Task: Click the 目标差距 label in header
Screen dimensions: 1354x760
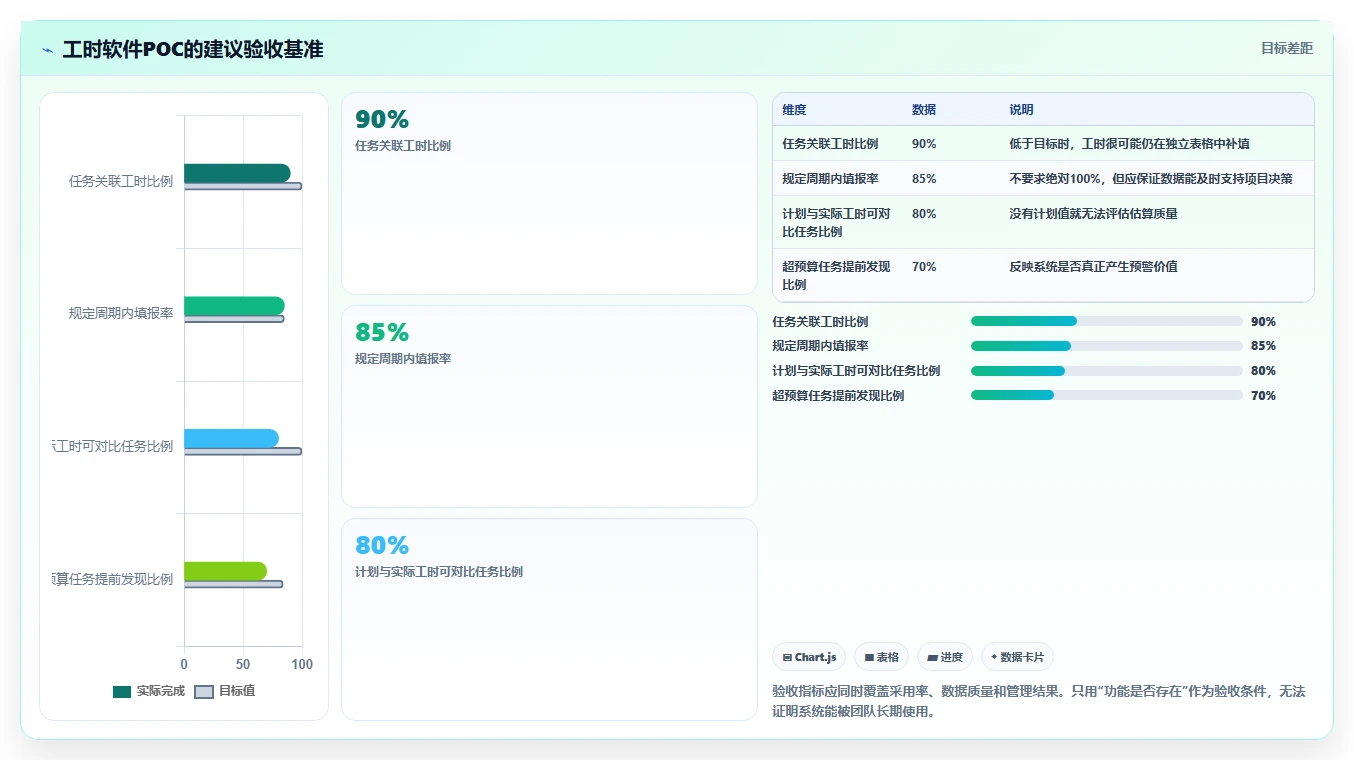Action: point(1286,48)
